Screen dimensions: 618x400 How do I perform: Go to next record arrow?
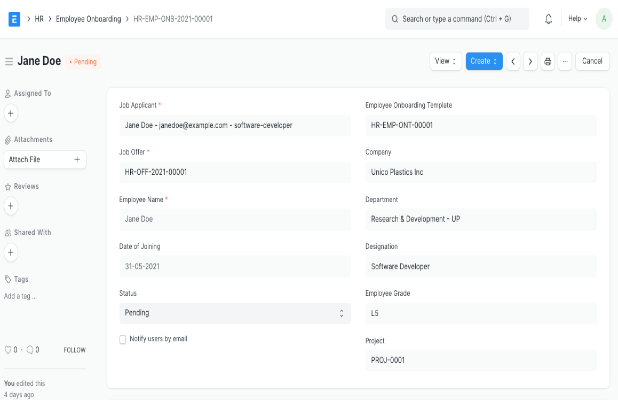[530, 61]
